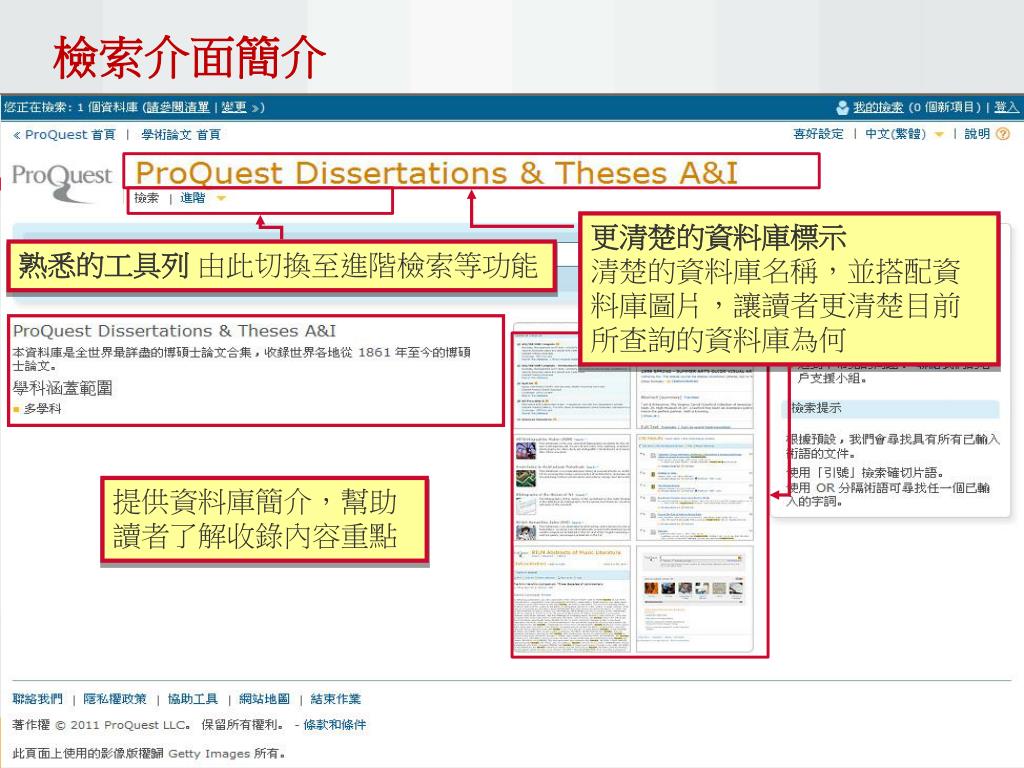Click the 多學科 list item
The height and width of the screenshot is (768, 1024).
point(42,409)
